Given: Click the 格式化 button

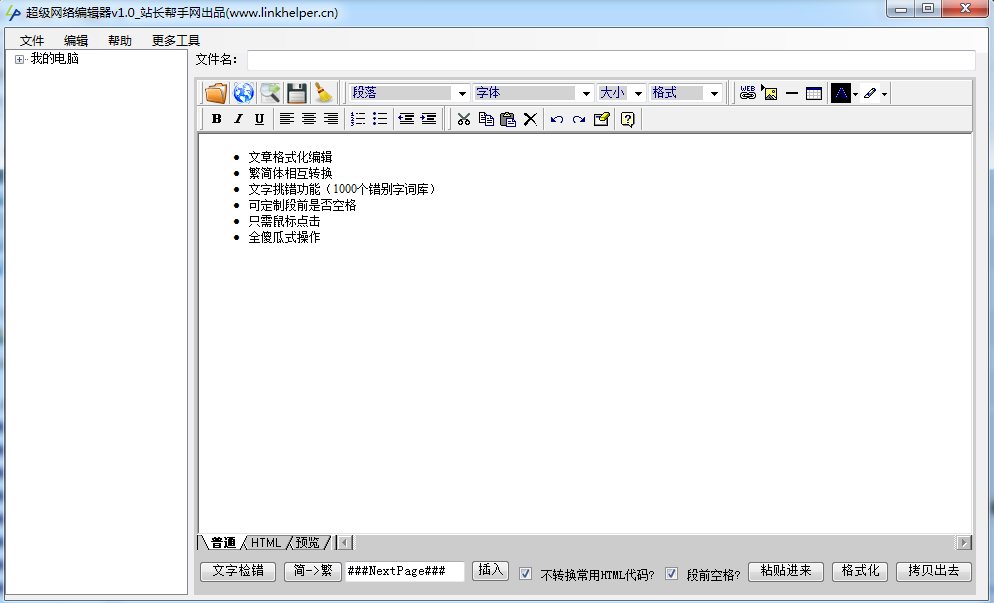Looking at the screenshot, I should [860, 571].
